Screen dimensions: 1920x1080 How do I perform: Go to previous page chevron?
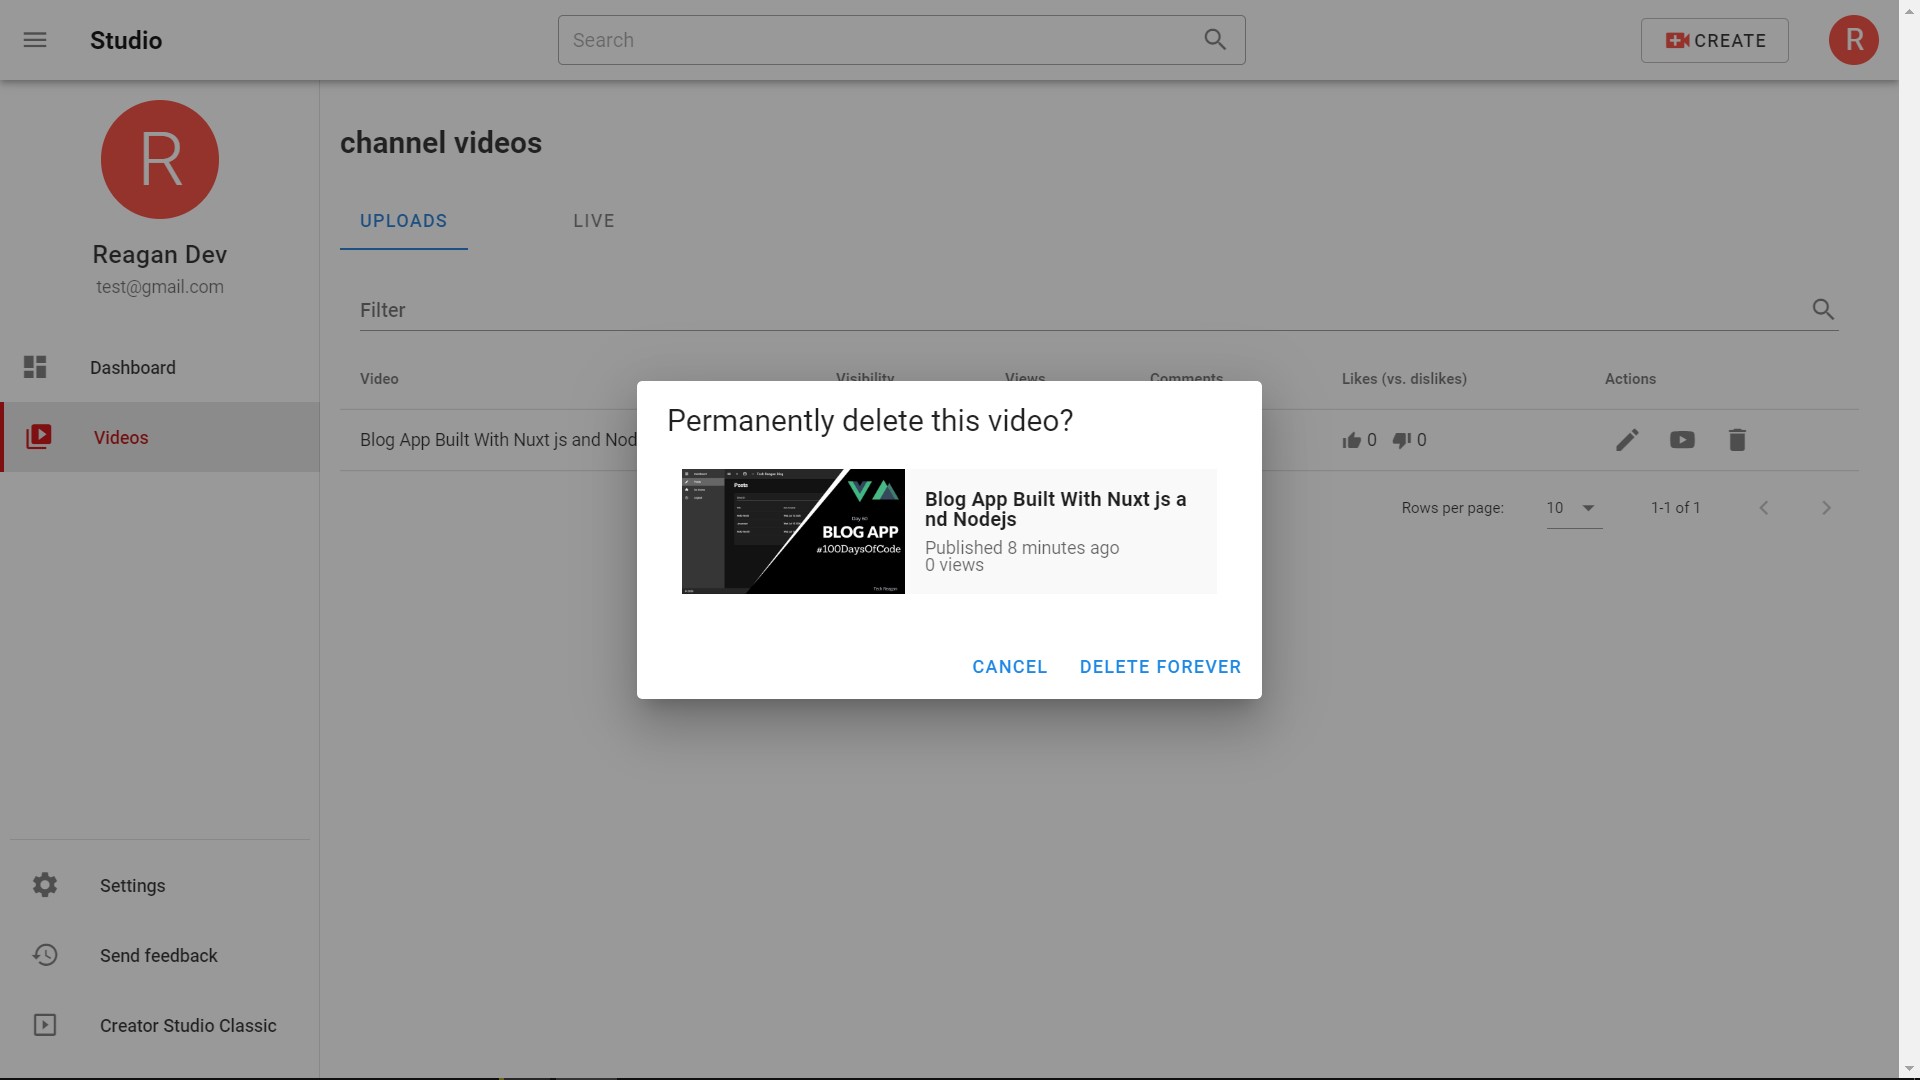(1764, 508)
